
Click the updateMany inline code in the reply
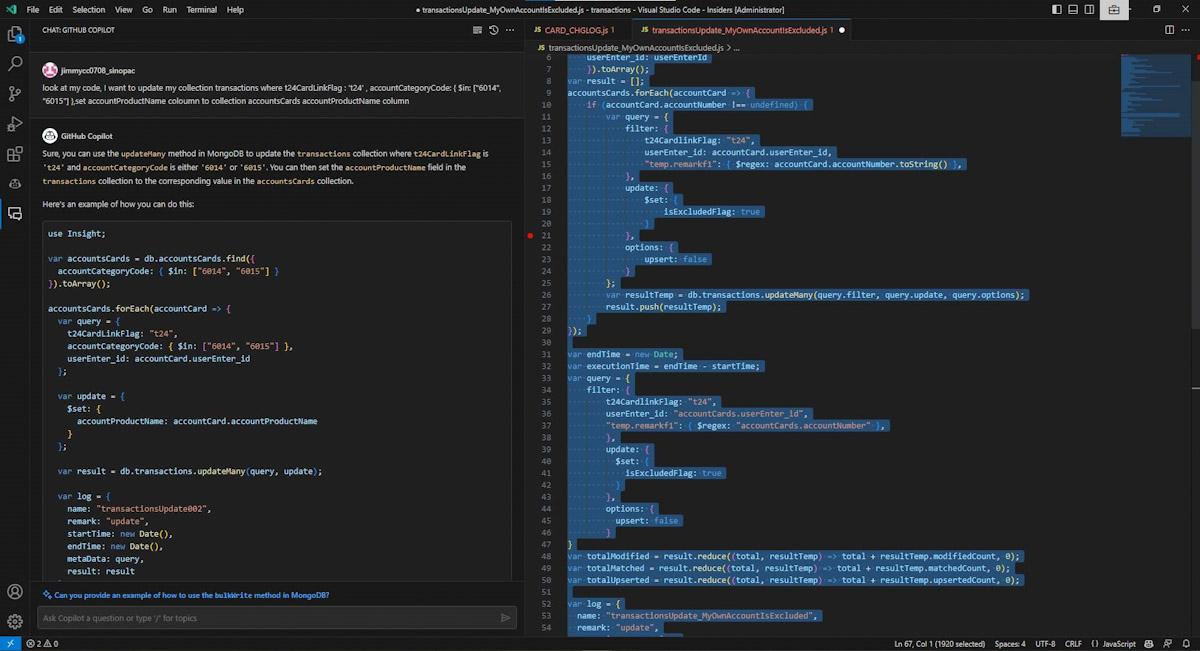click(x=145, y=155)
